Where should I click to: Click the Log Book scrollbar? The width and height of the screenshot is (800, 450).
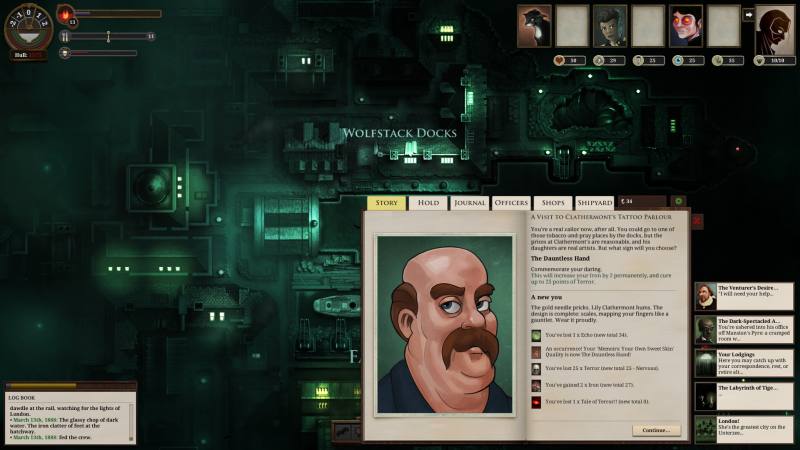[x=131, y=422]
